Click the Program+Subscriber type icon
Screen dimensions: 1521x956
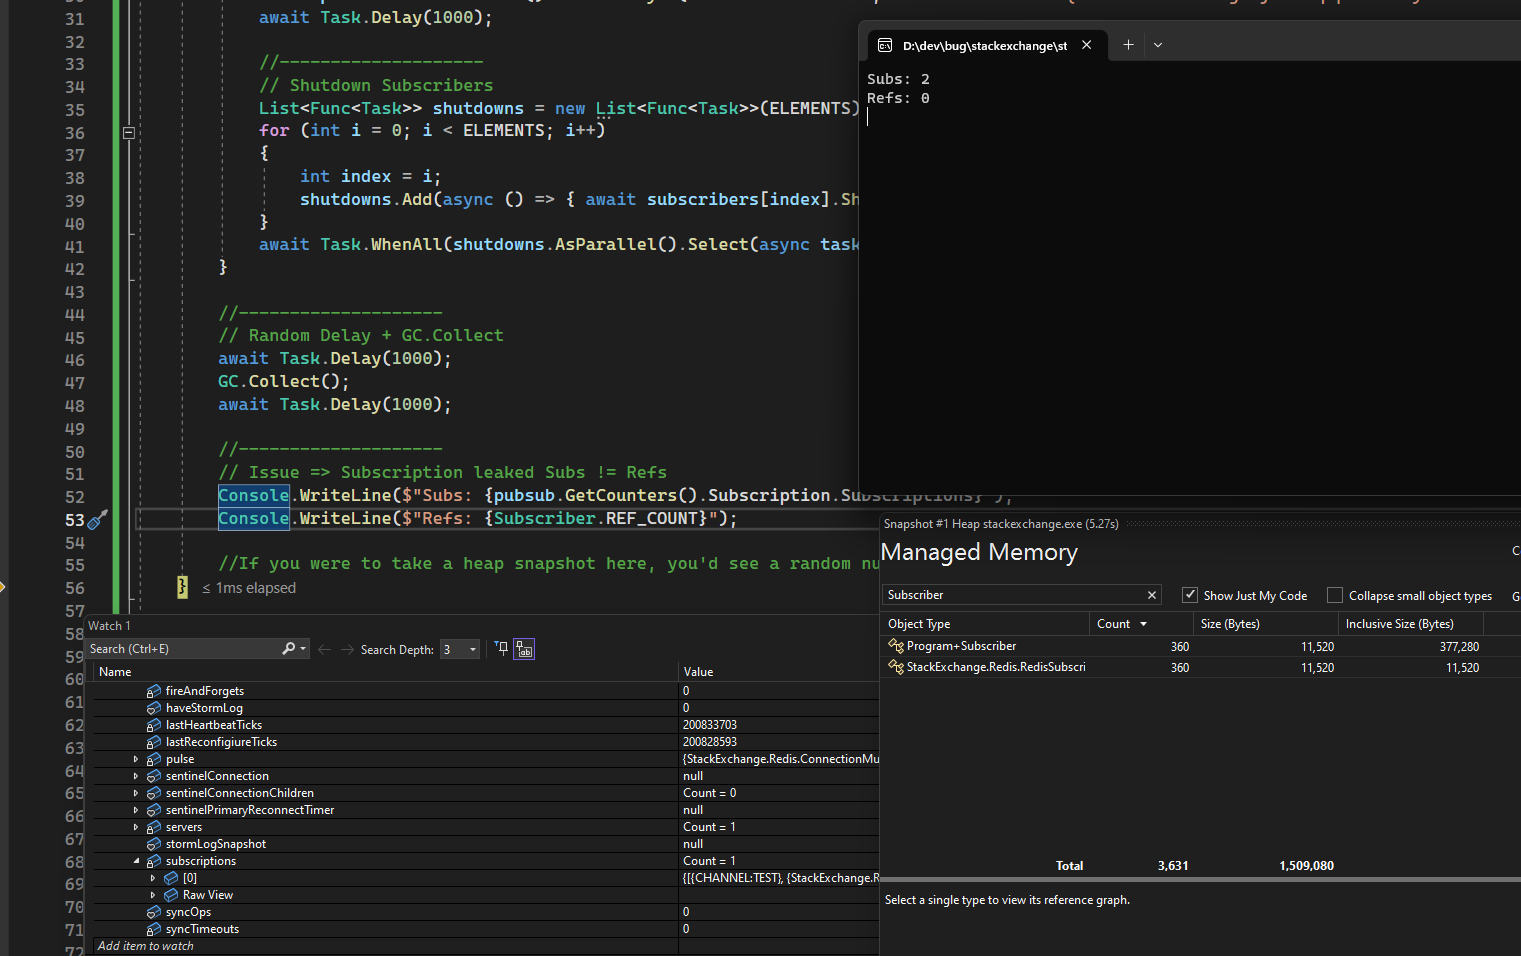[x=896, y=646]
